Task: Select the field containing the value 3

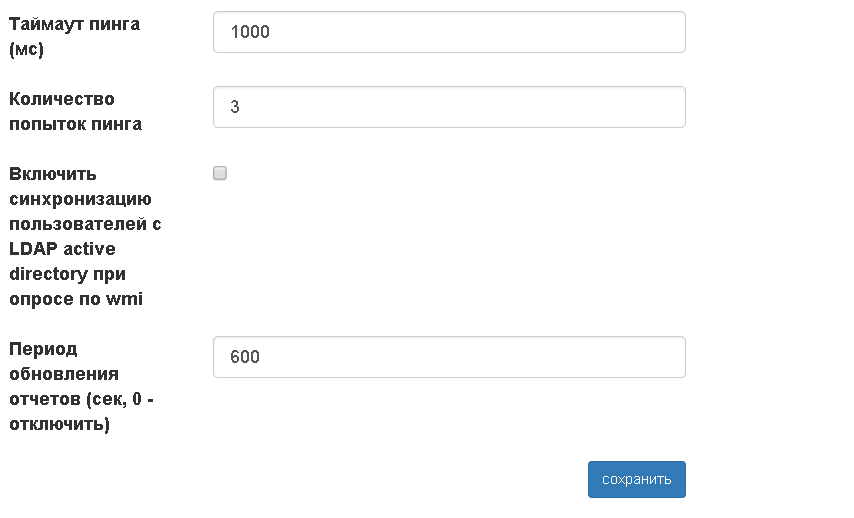Action: coord(449,107)
